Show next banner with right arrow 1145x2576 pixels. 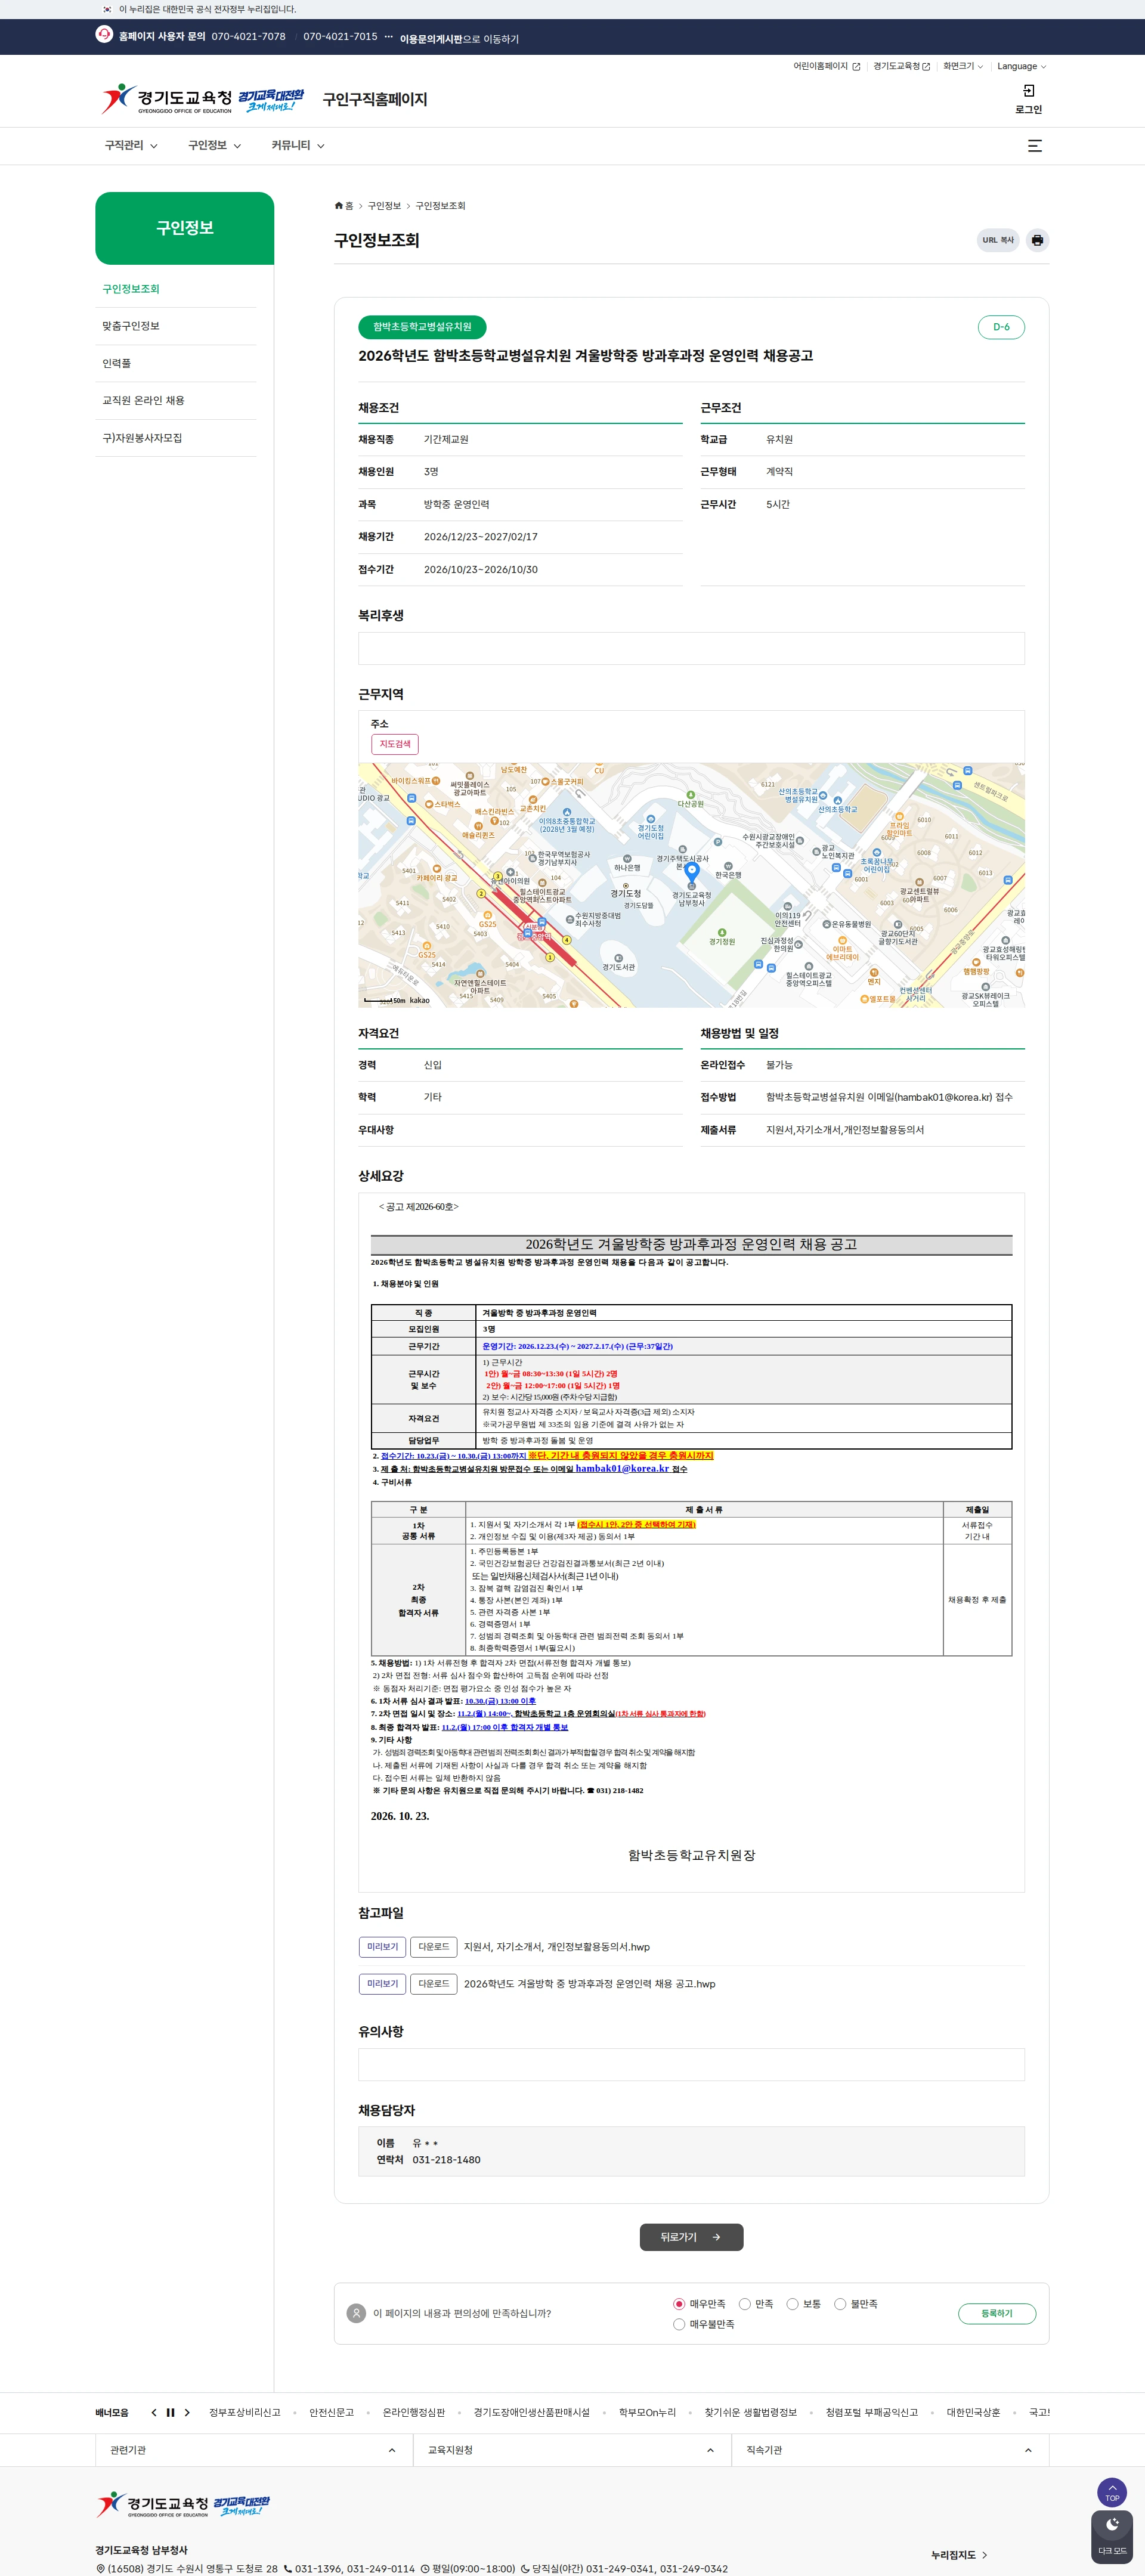pos(187,2413)
